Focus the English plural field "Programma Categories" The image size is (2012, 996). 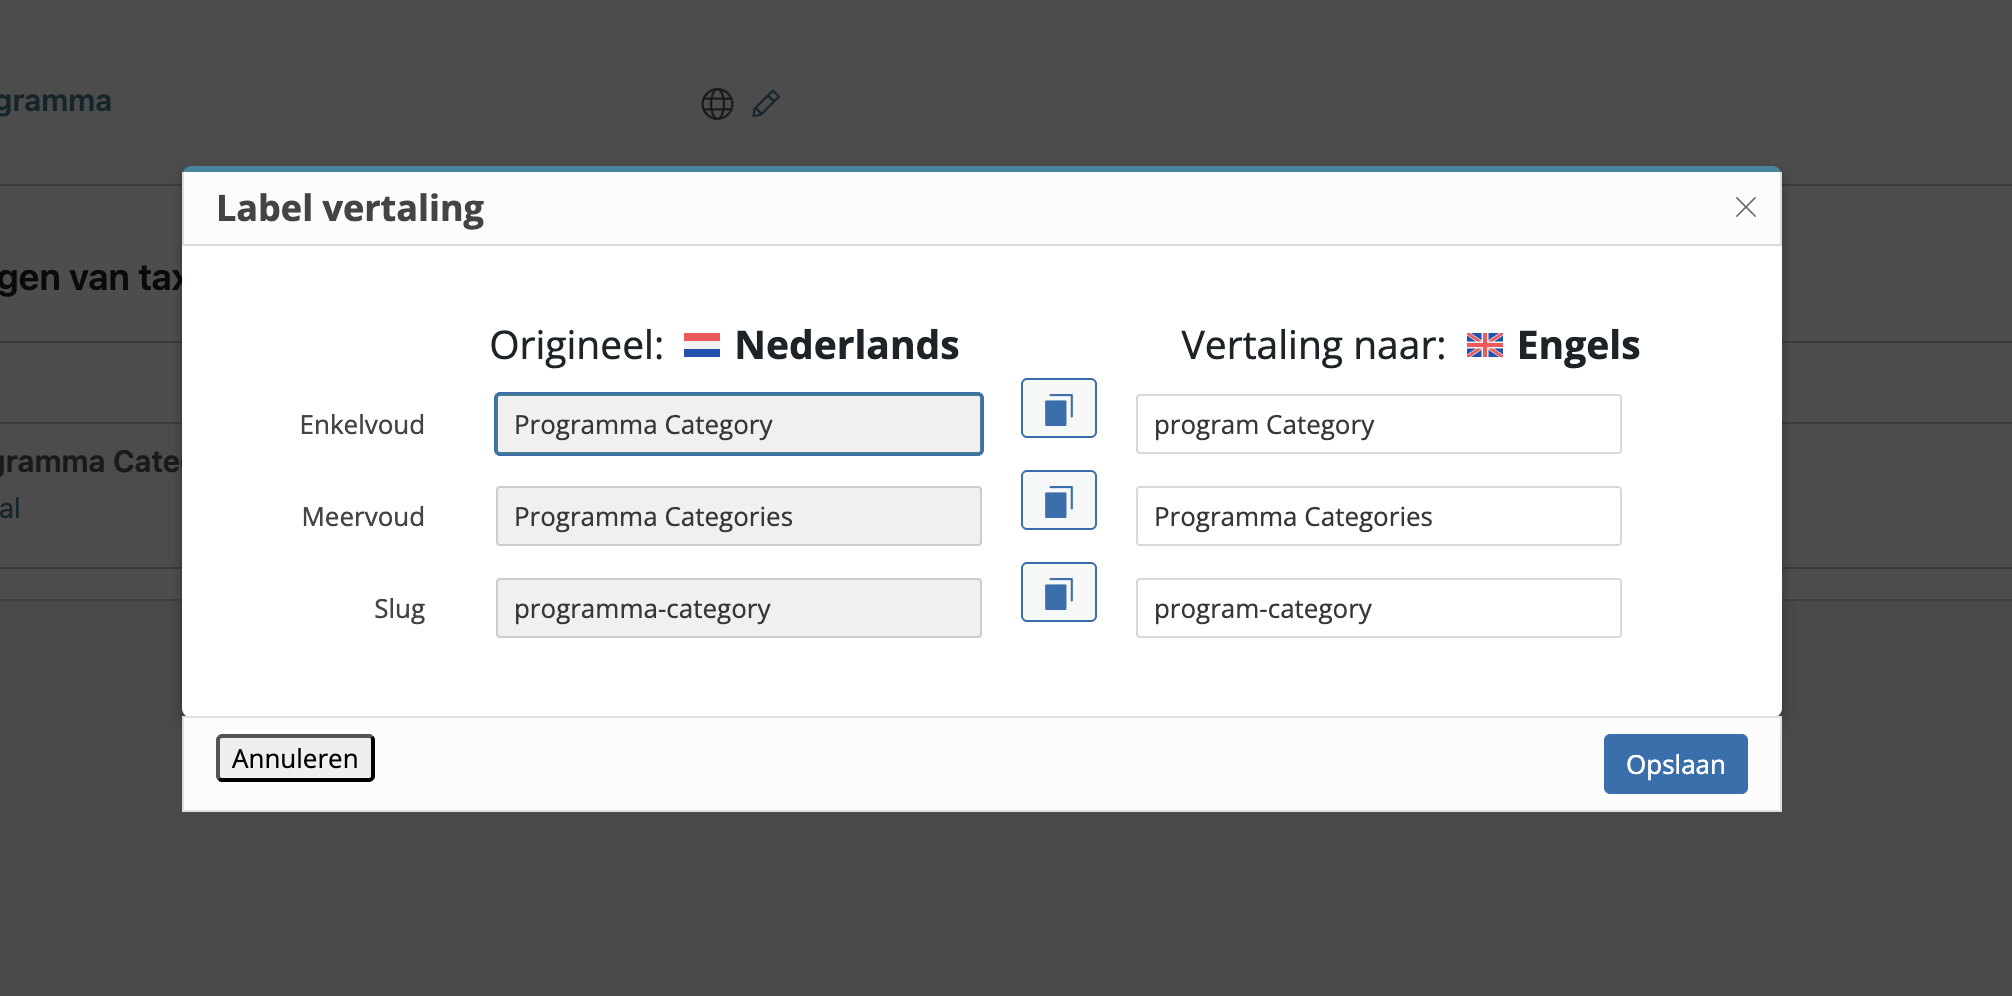pos(1378,516)
